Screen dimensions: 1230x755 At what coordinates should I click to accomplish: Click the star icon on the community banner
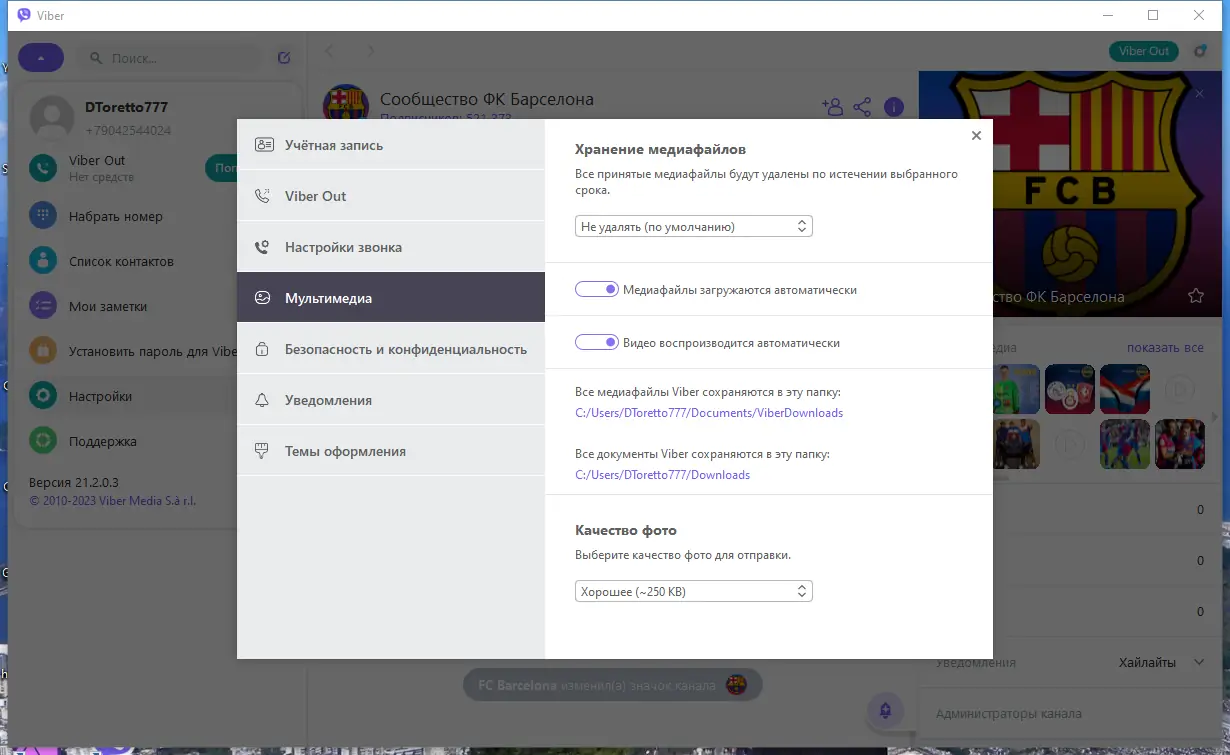tap(1195, 296)
